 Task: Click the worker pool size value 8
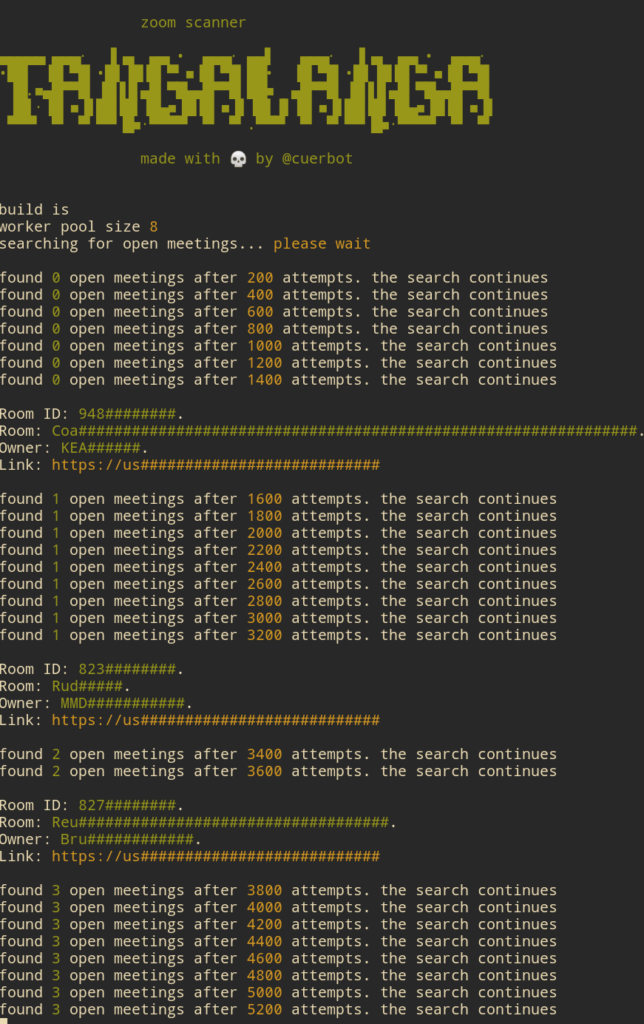click(x=153, y=227)
